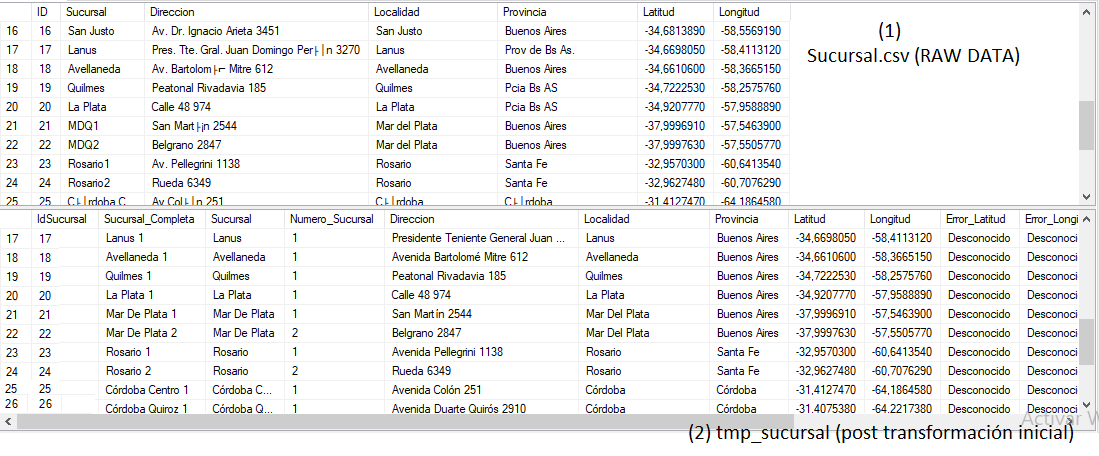This screenshot has width=1099, height=456.
Task: Select 'Rueda 6349' in the lower grid
Action: click(483, 371)
